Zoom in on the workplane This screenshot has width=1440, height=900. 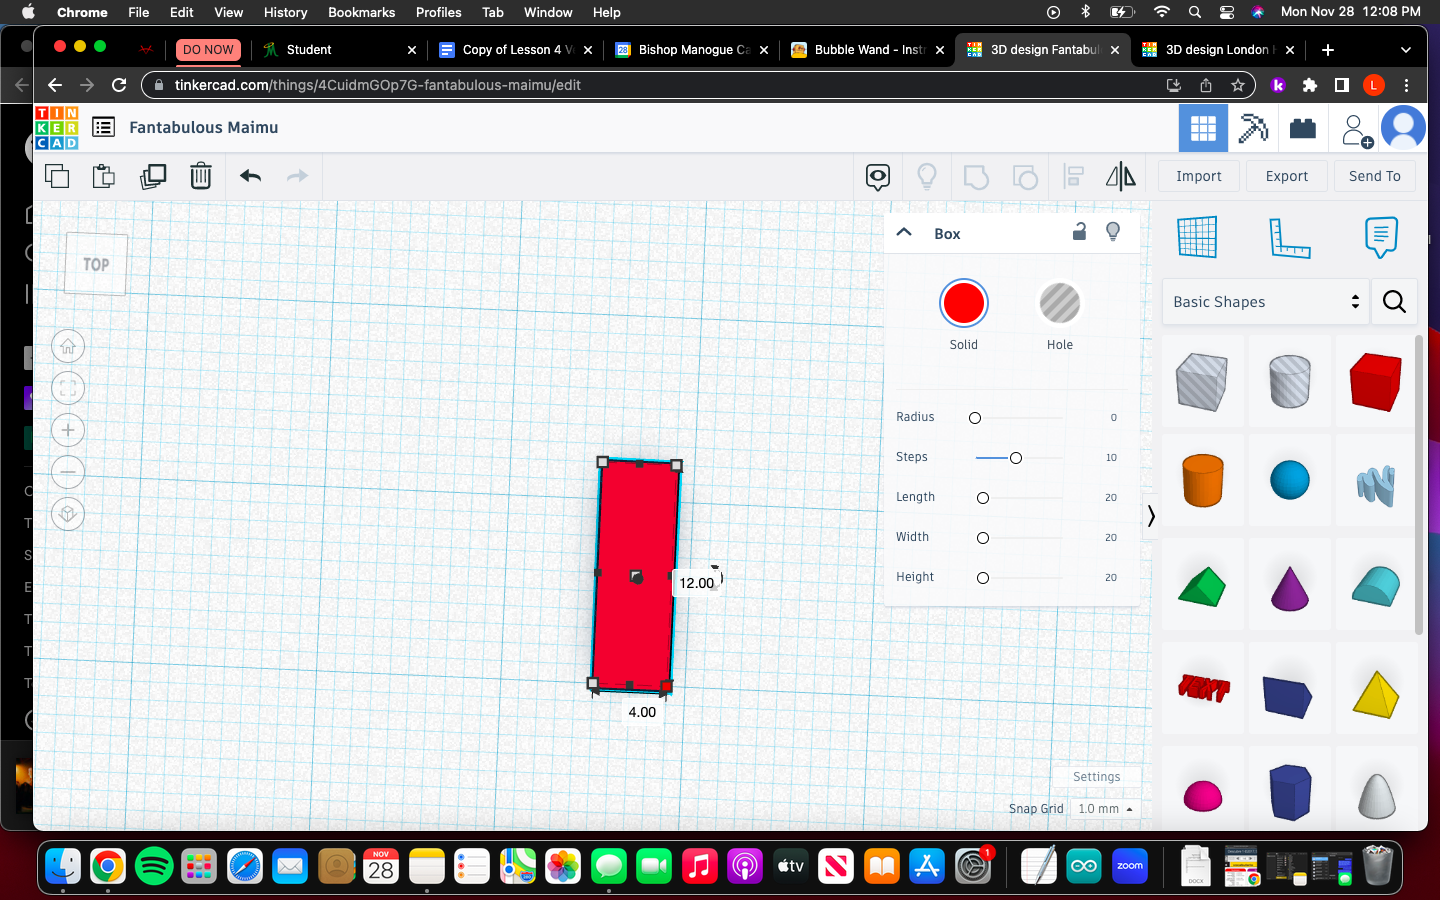point(68,430)
